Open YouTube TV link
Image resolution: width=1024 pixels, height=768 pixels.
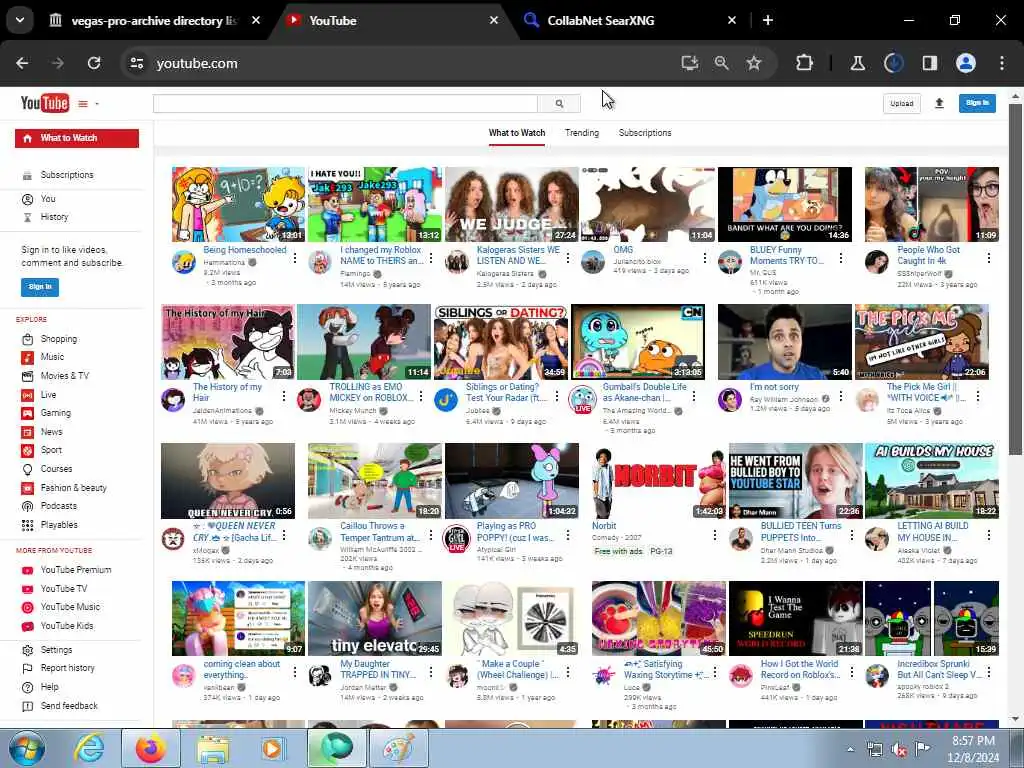pyautogui.click(x=63, y=589)
